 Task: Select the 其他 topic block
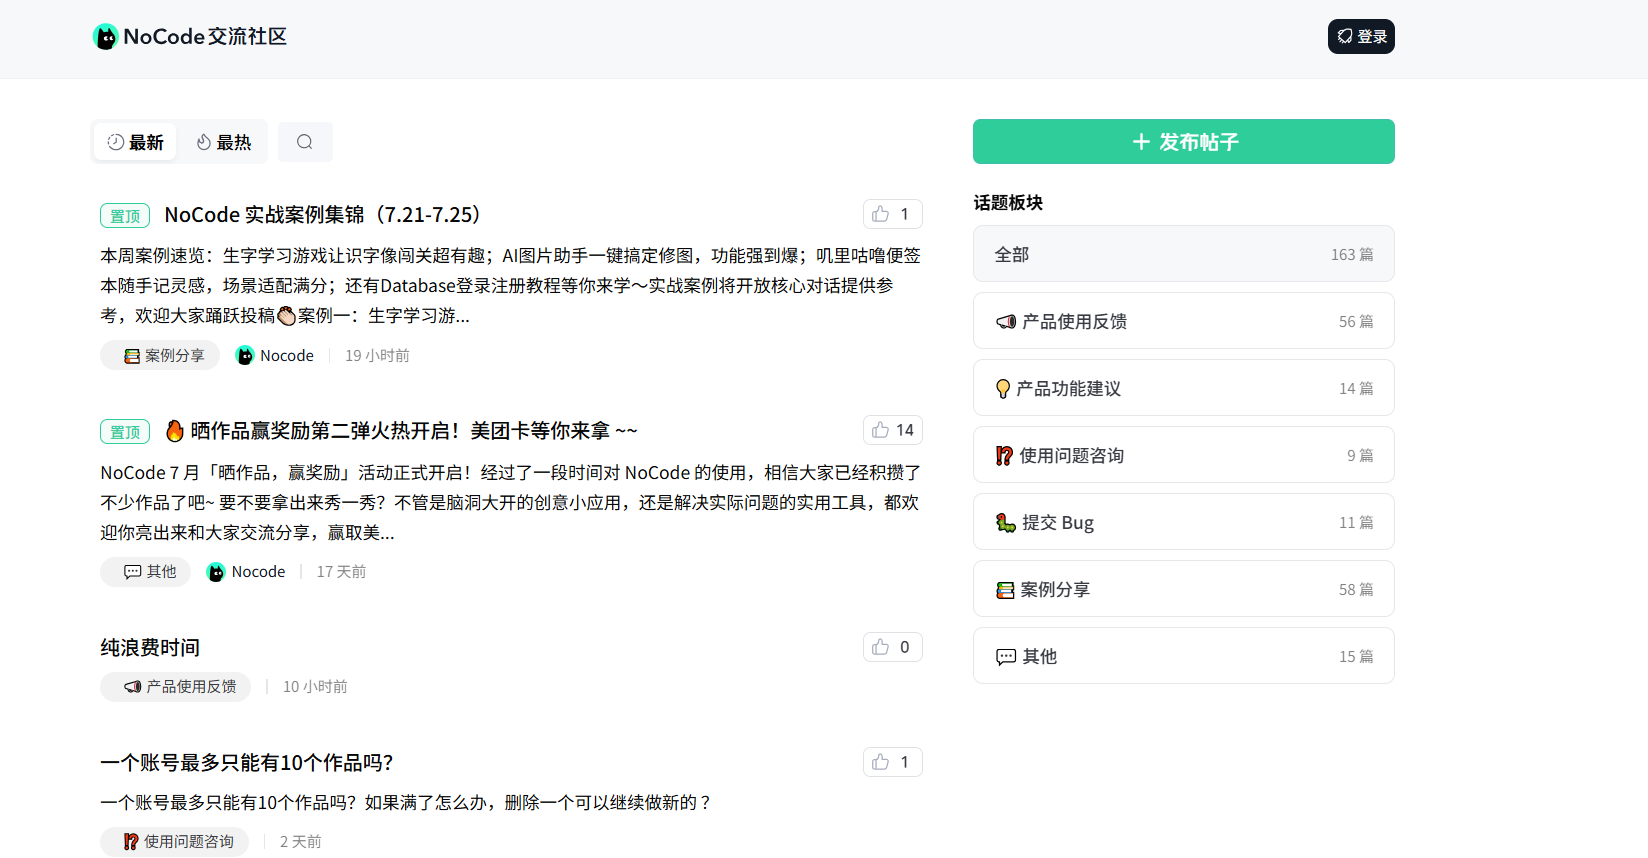click(1184, 656)
